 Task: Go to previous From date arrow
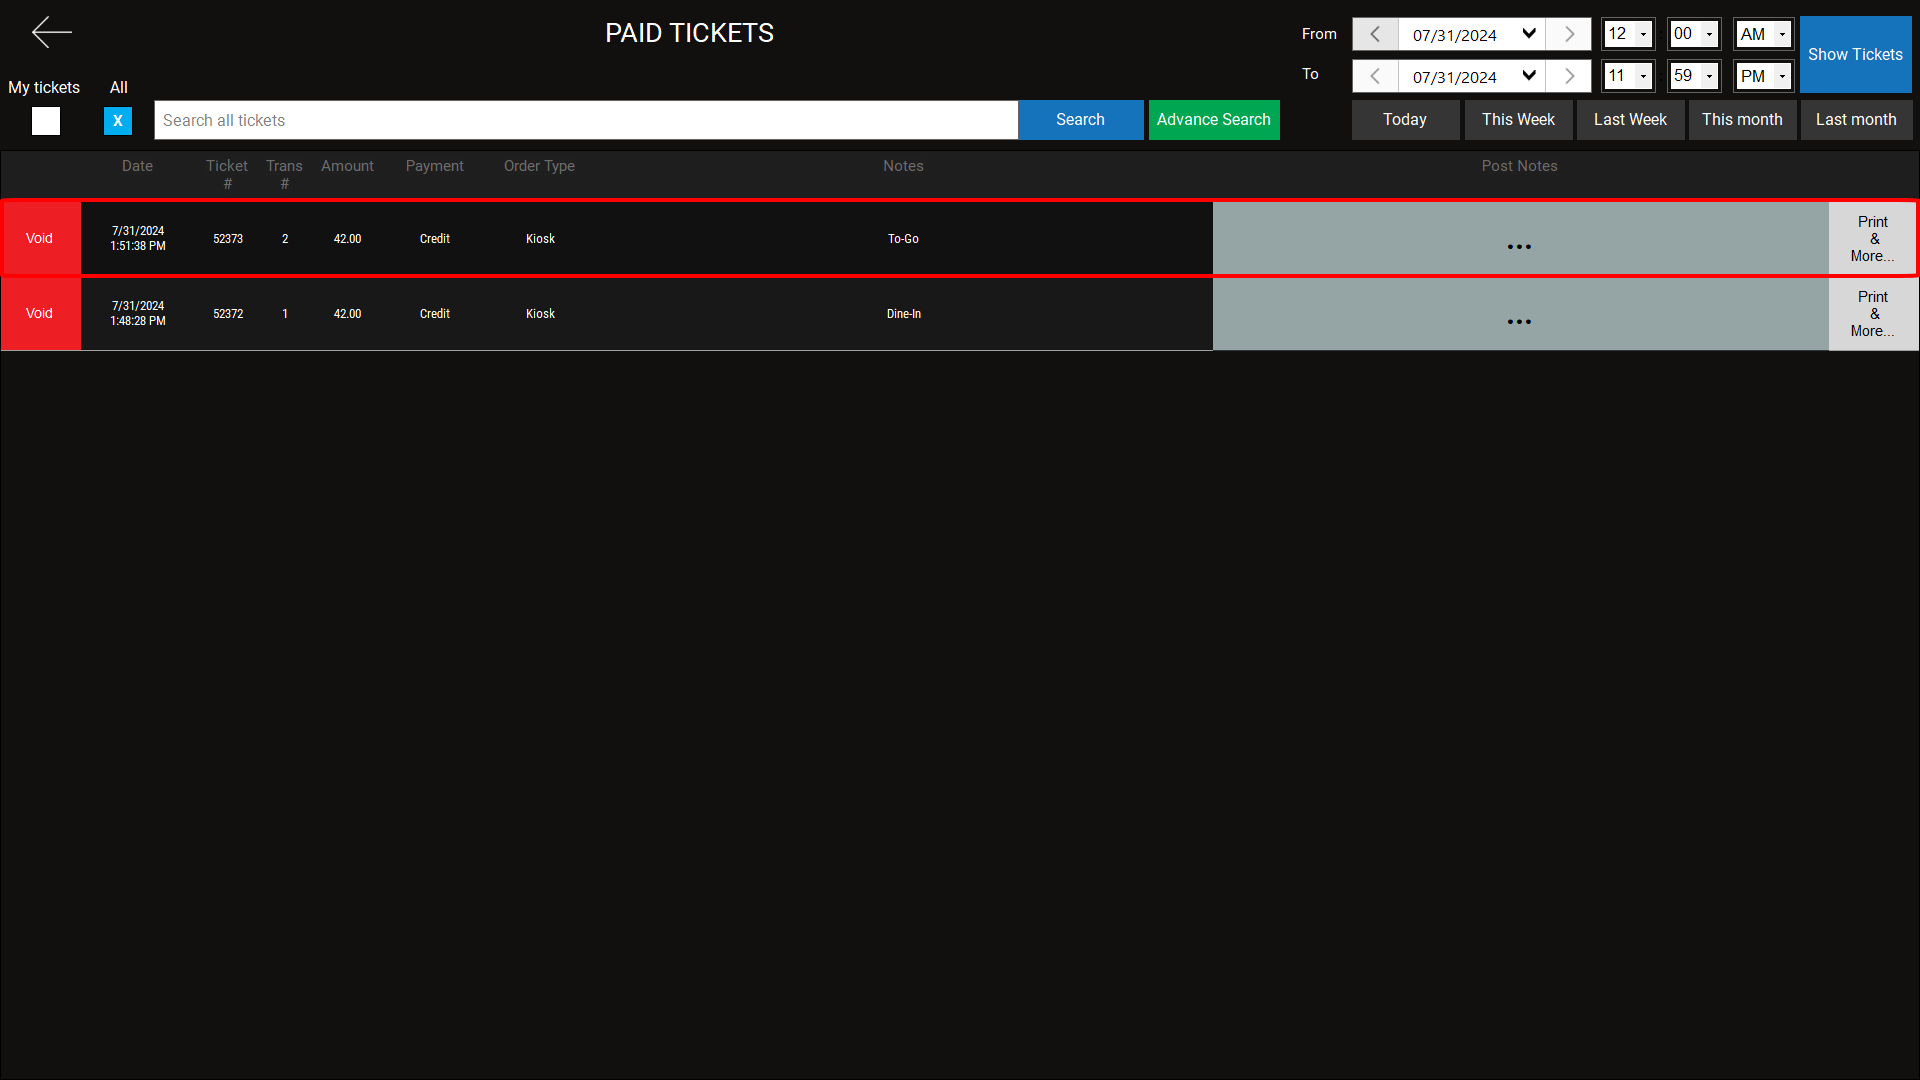point(1375,34)
